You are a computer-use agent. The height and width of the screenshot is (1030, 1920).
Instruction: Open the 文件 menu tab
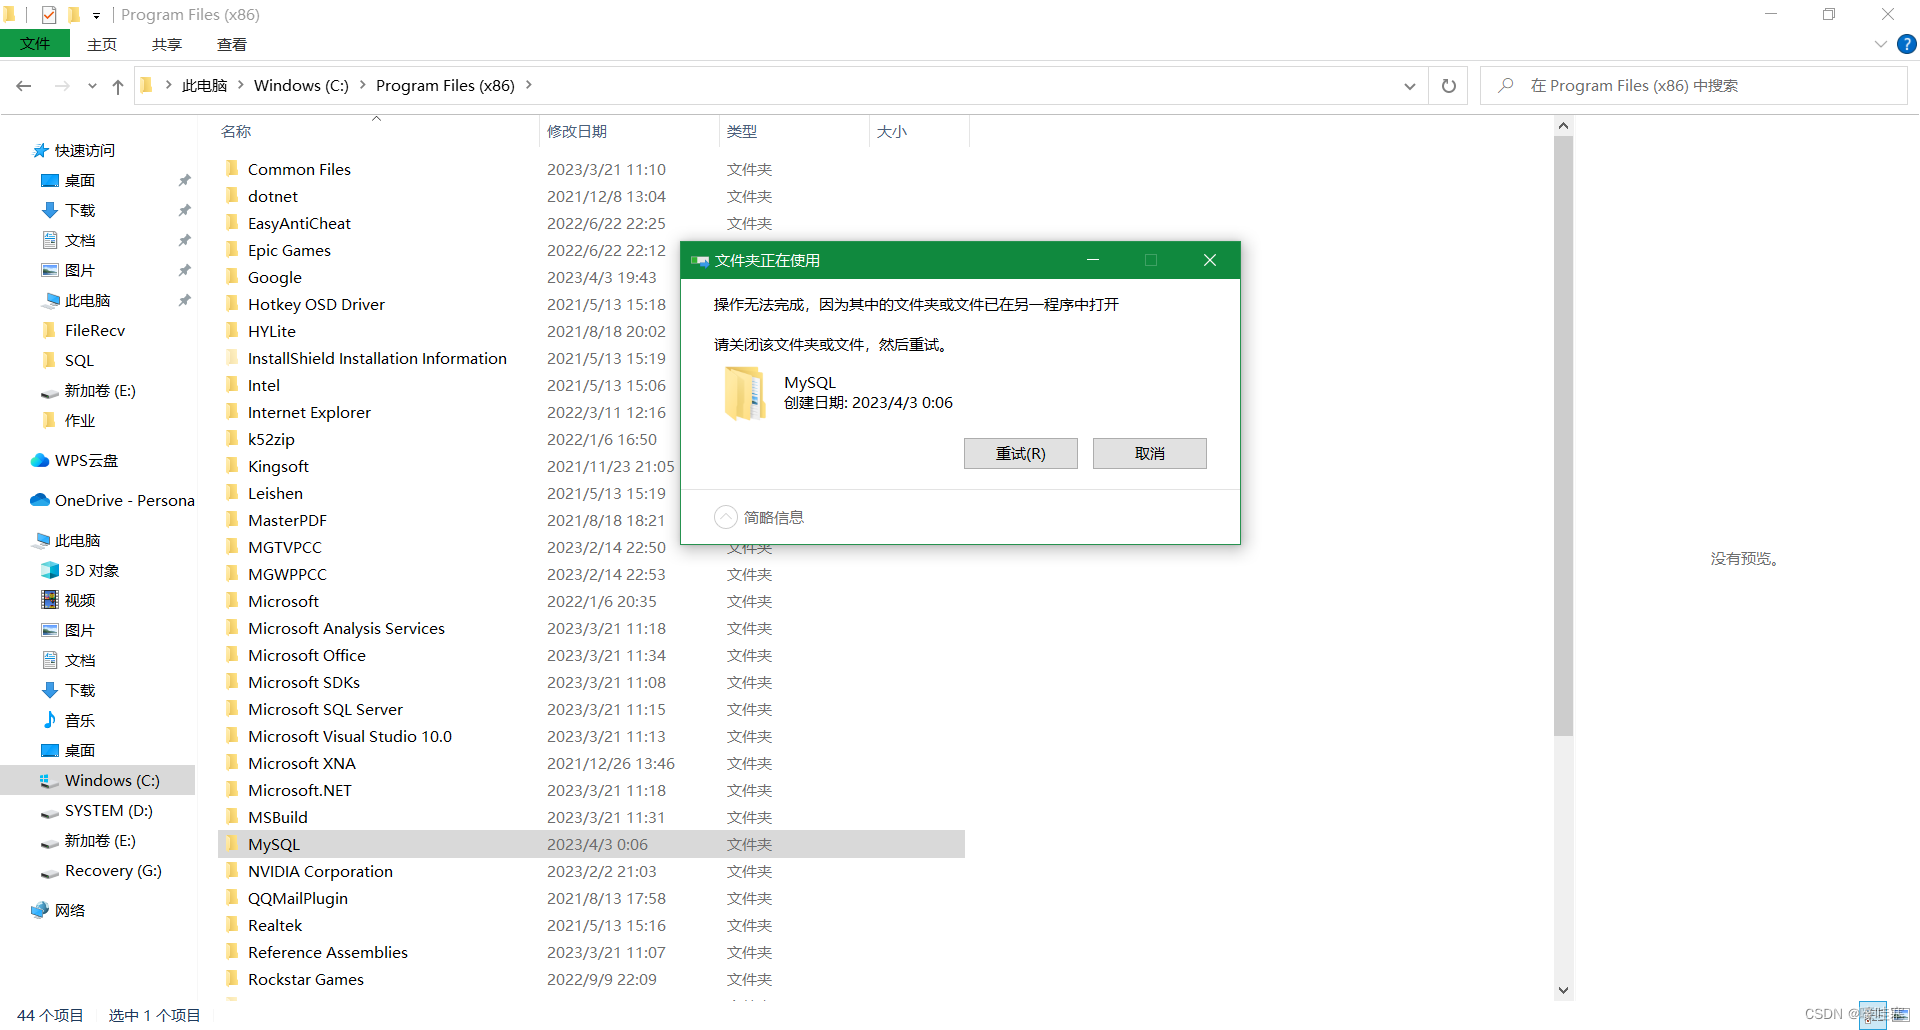35,44
